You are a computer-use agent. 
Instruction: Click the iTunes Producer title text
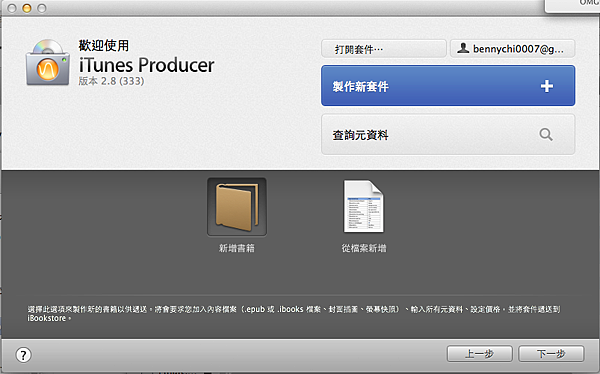(x=147, y=65)
